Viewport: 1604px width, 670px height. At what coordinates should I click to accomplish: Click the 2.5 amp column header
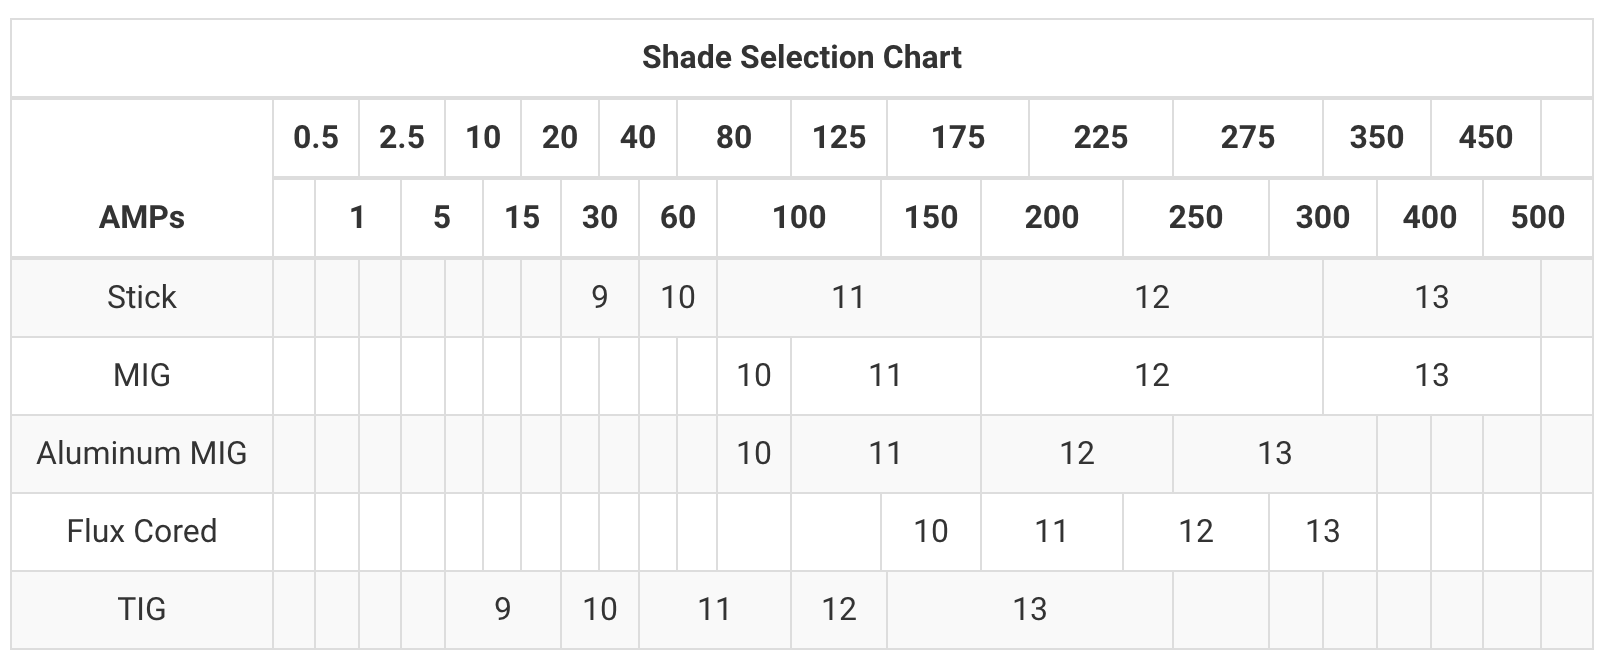click(x=402, y=137)
